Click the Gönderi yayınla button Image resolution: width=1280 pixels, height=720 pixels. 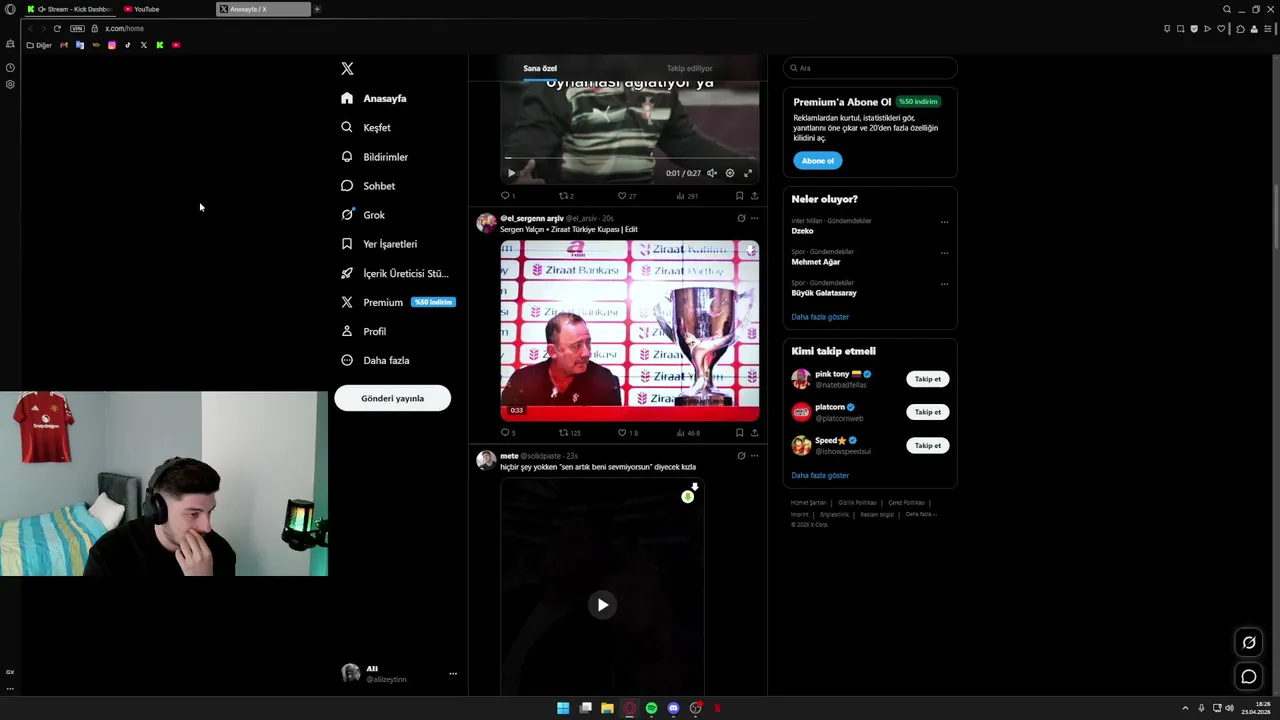click(x=392, y=398)
